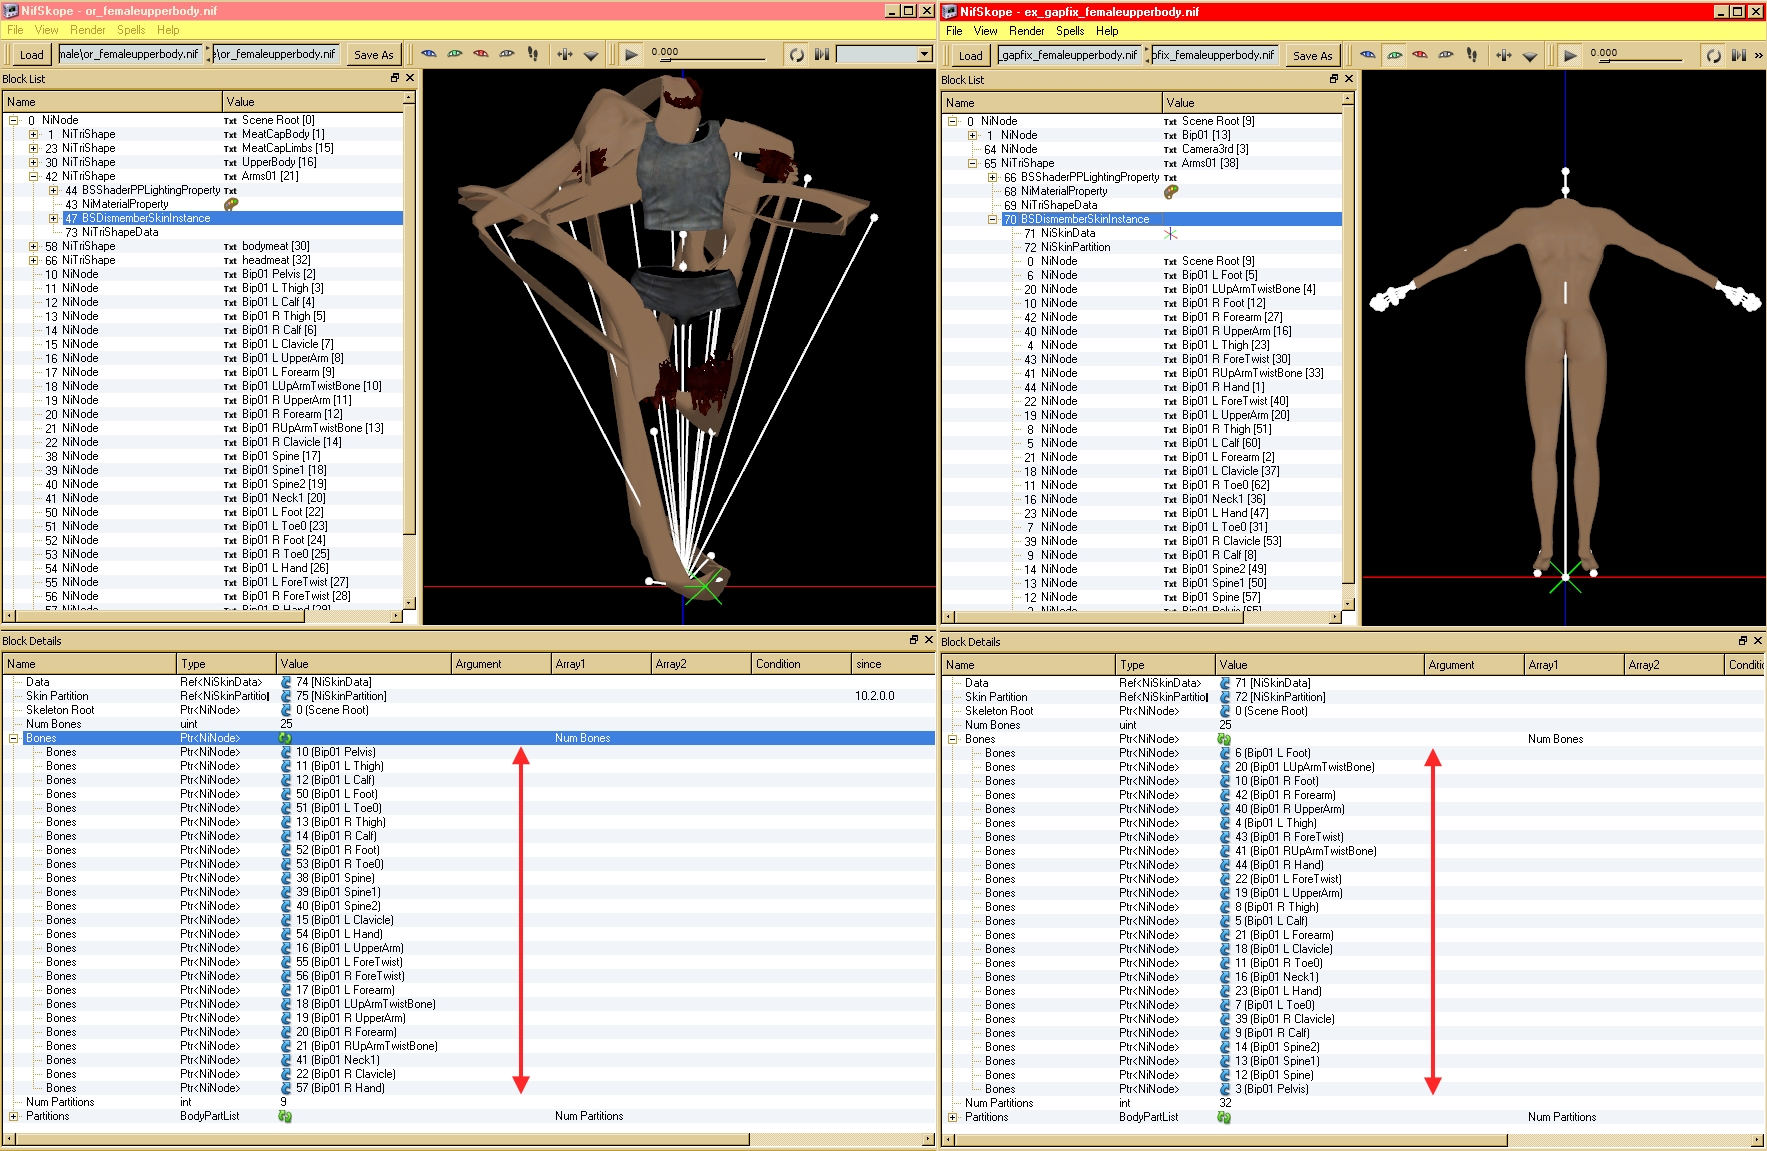Image resolution: width=1767 pixels, height=1151 pixels.
Task: Select Top view eye in ex_gapfix window
Action: [1368, 55]
